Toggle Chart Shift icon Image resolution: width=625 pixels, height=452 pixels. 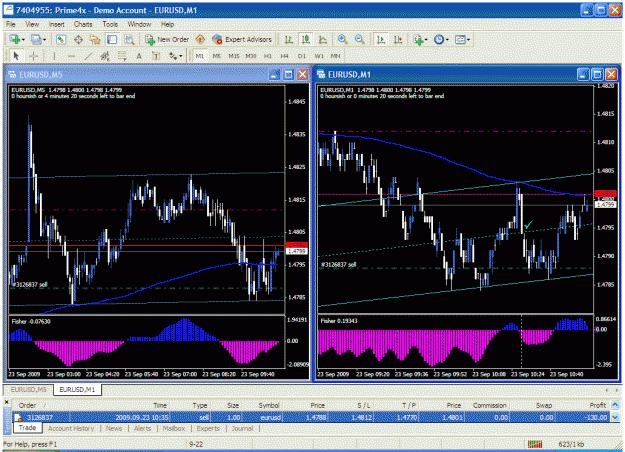[398, 39]
